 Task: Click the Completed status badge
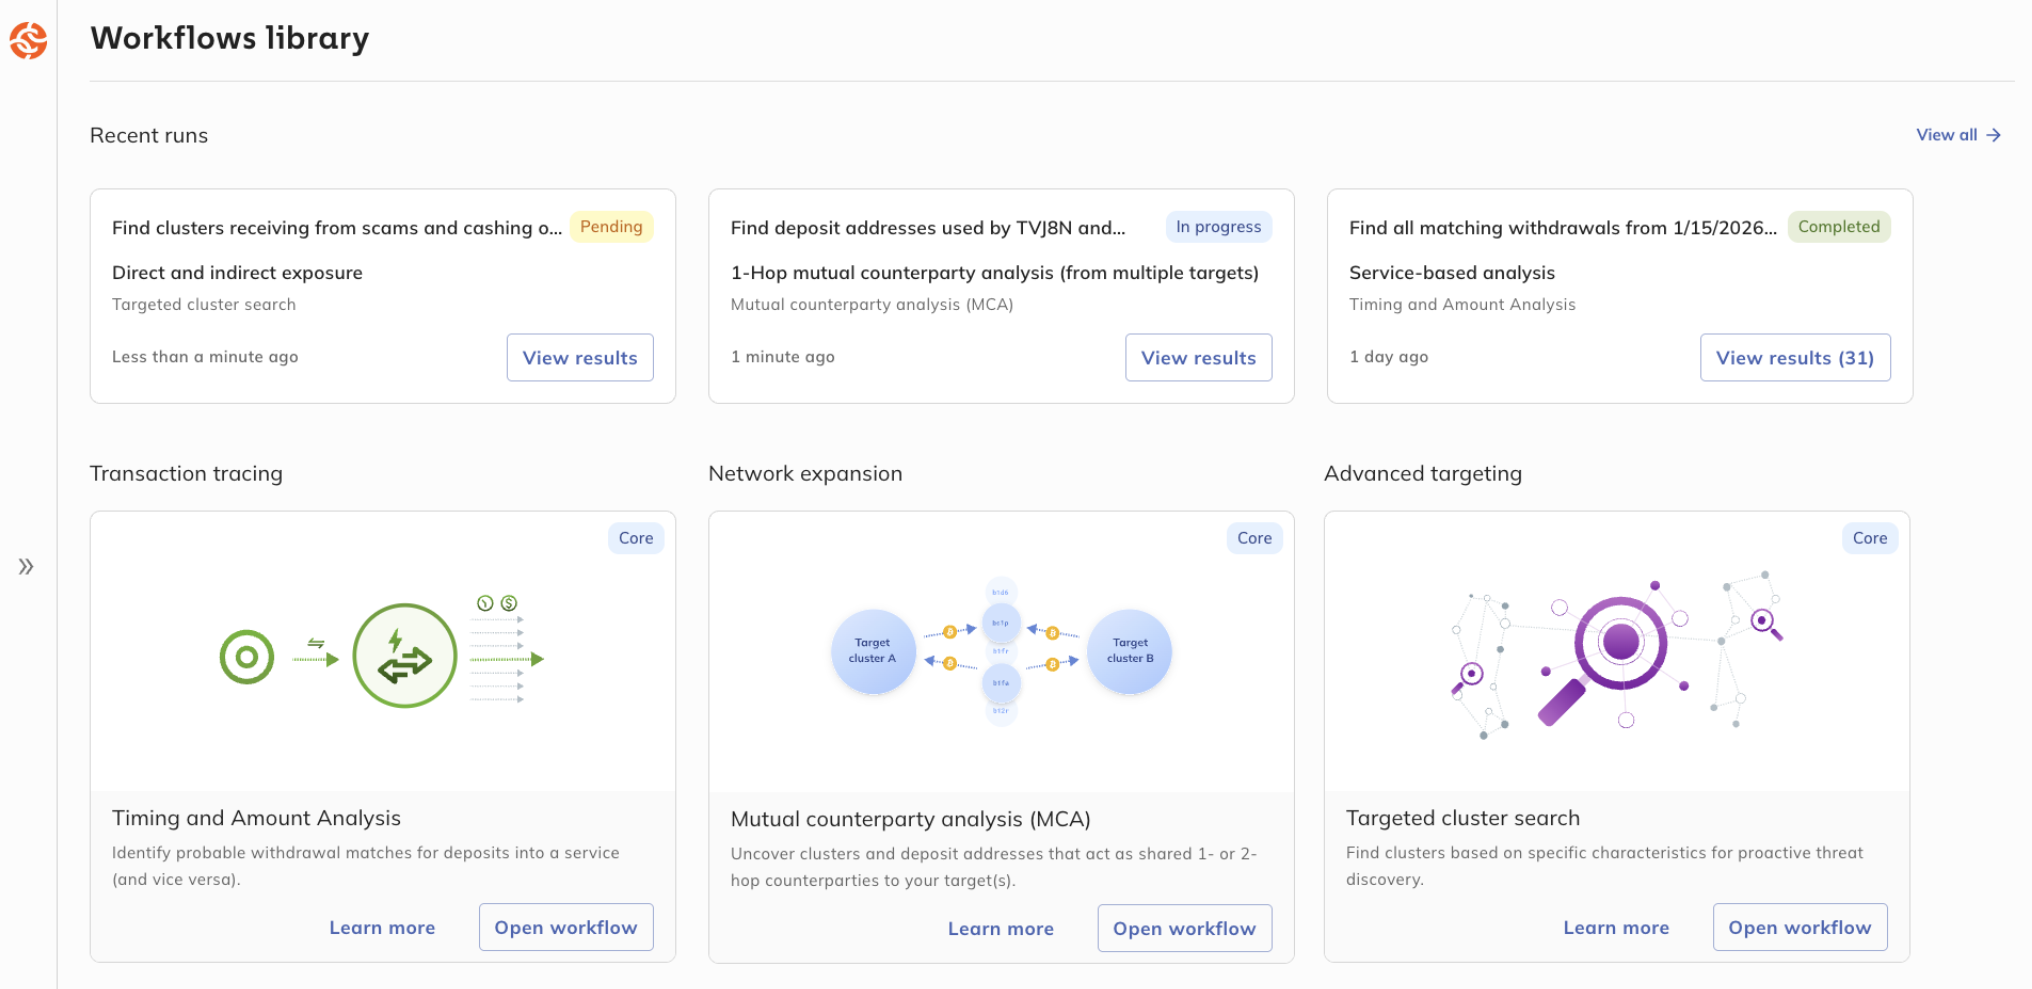point(1838,226)
